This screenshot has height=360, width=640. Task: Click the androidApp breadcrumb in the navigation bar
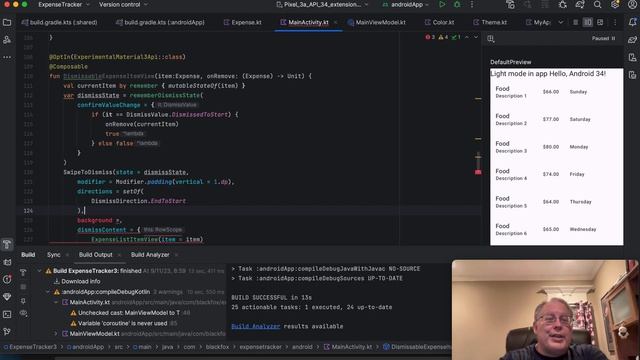coord(85,347)
